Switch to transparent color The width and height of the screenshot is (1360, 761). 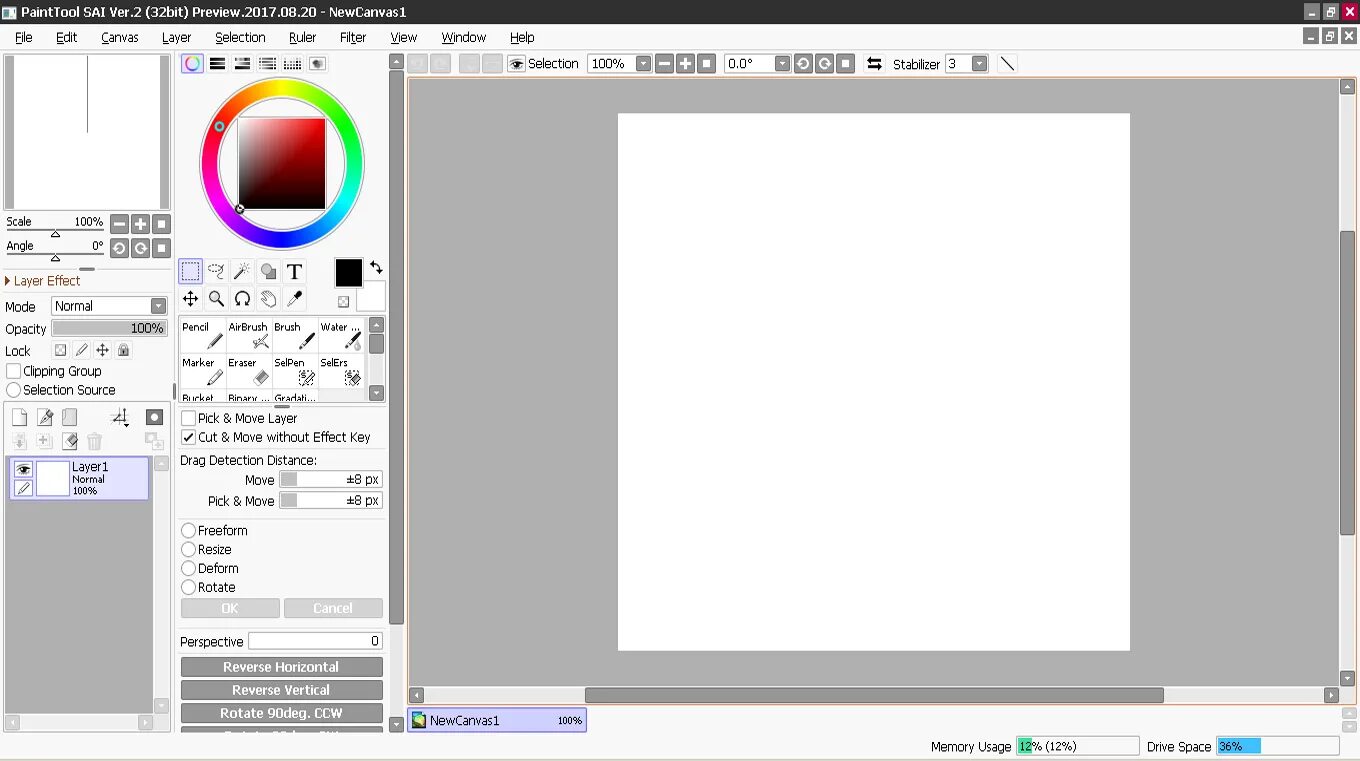(x=343, y=301)
